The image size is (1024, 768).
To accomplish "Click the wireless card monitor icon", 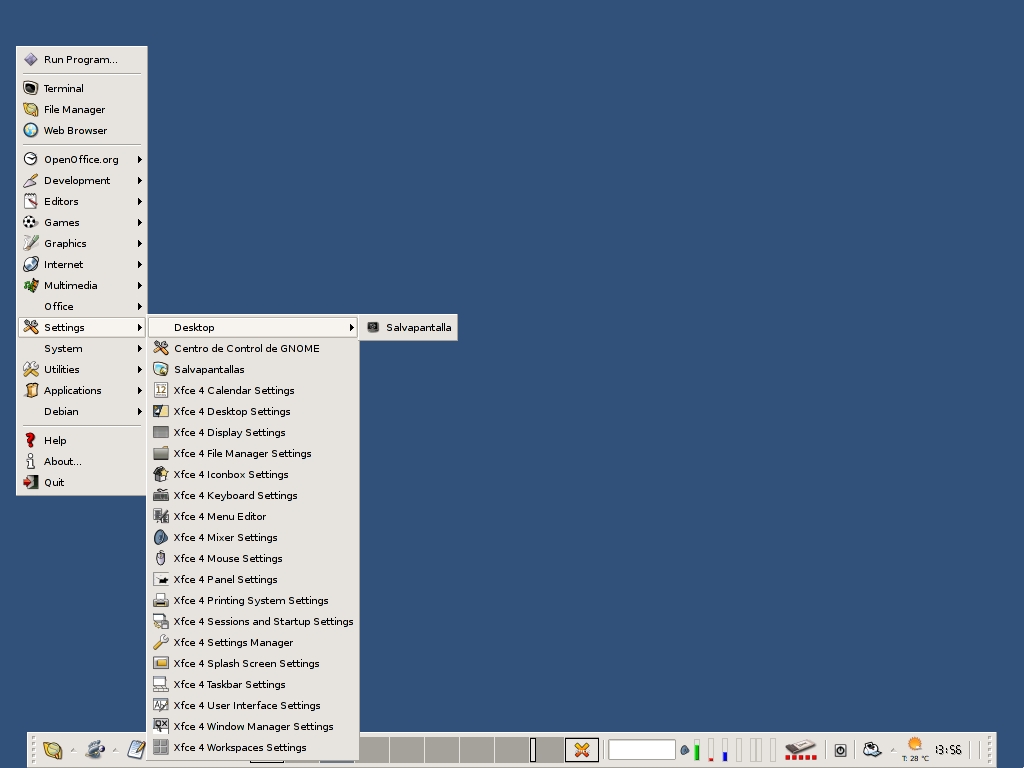I will click(801, 750).
